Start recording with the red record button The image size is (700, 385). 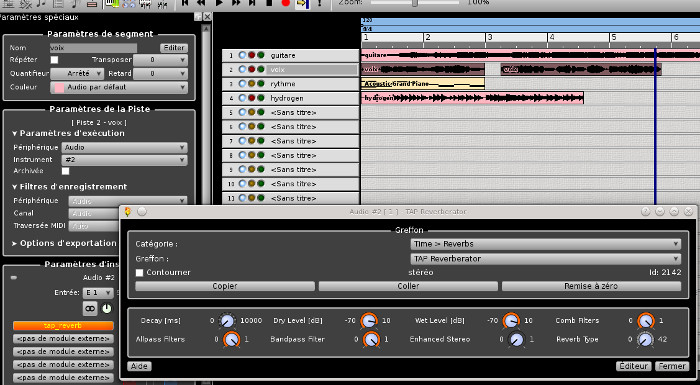pyautogui.click(x=286, y=3)
